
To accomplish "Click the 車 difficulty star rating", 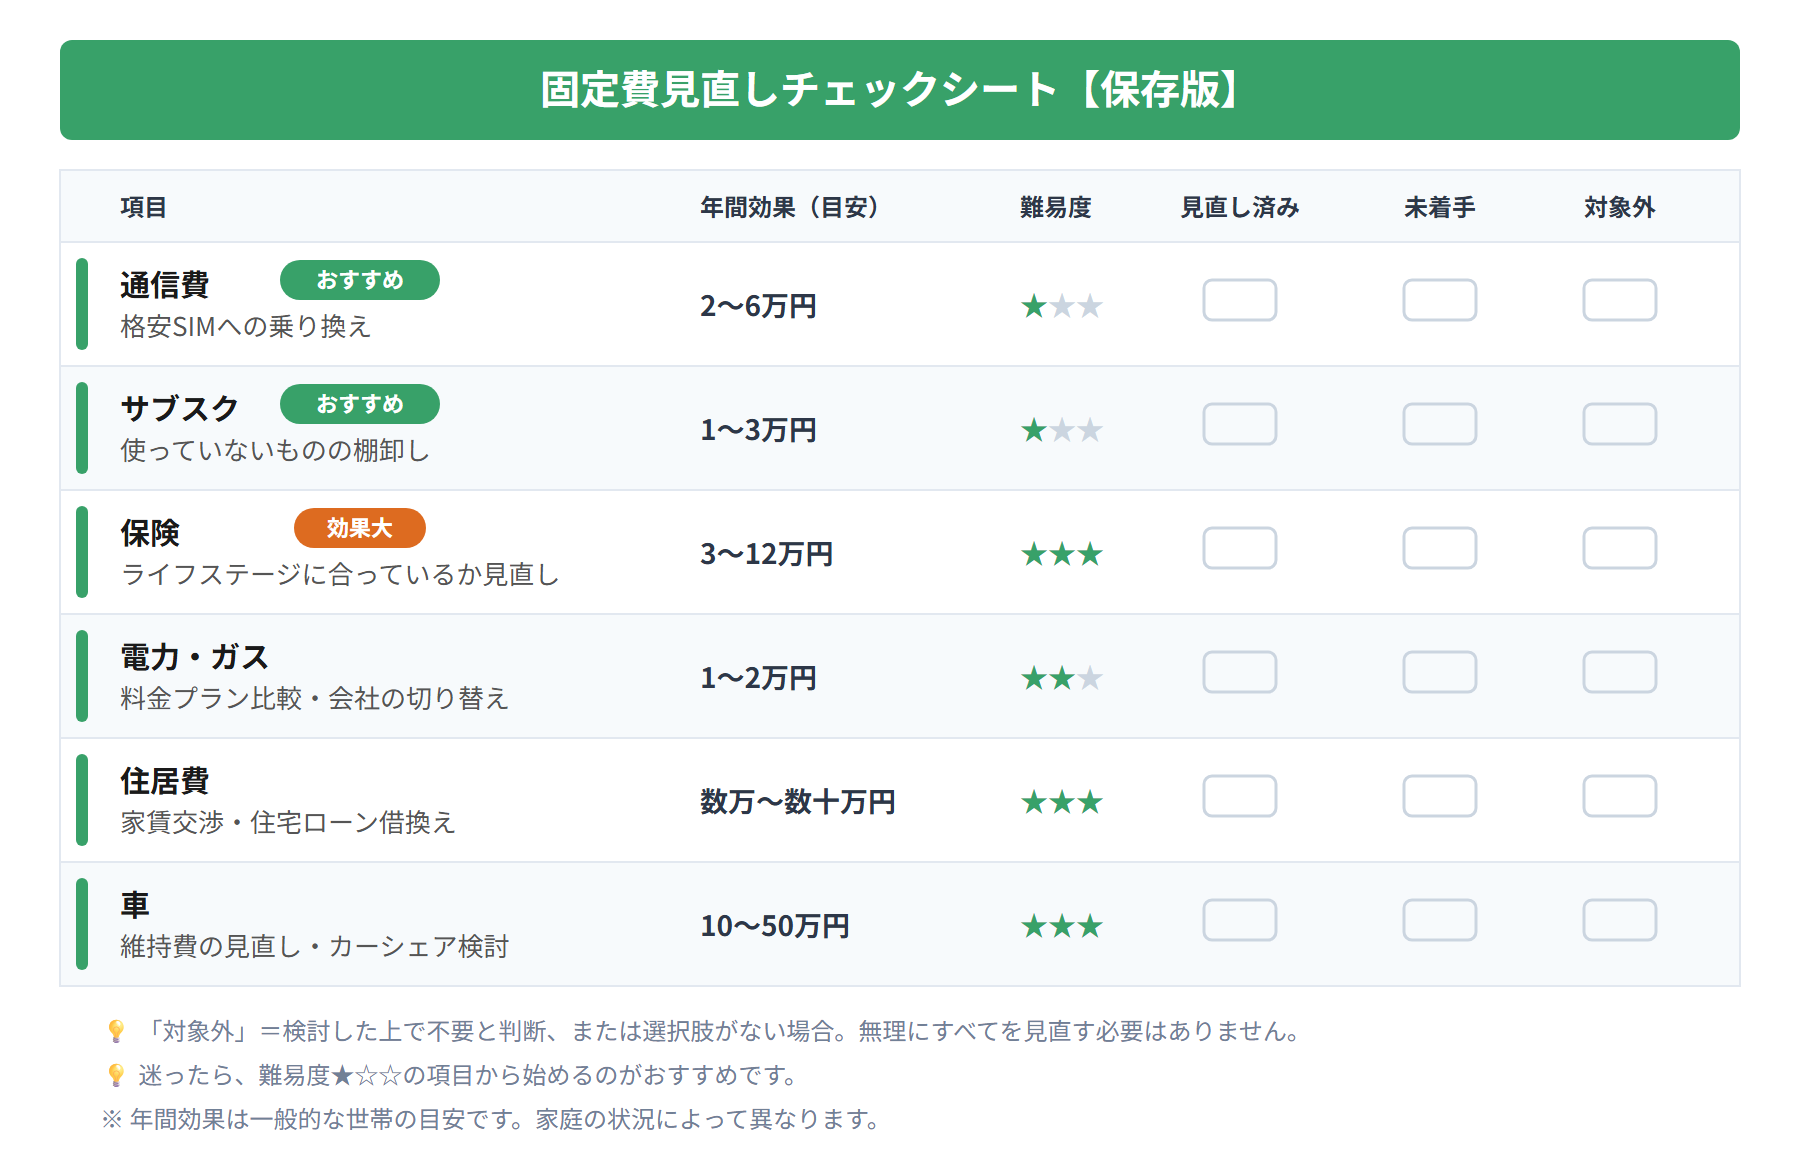I will [x=1061, y=926].
